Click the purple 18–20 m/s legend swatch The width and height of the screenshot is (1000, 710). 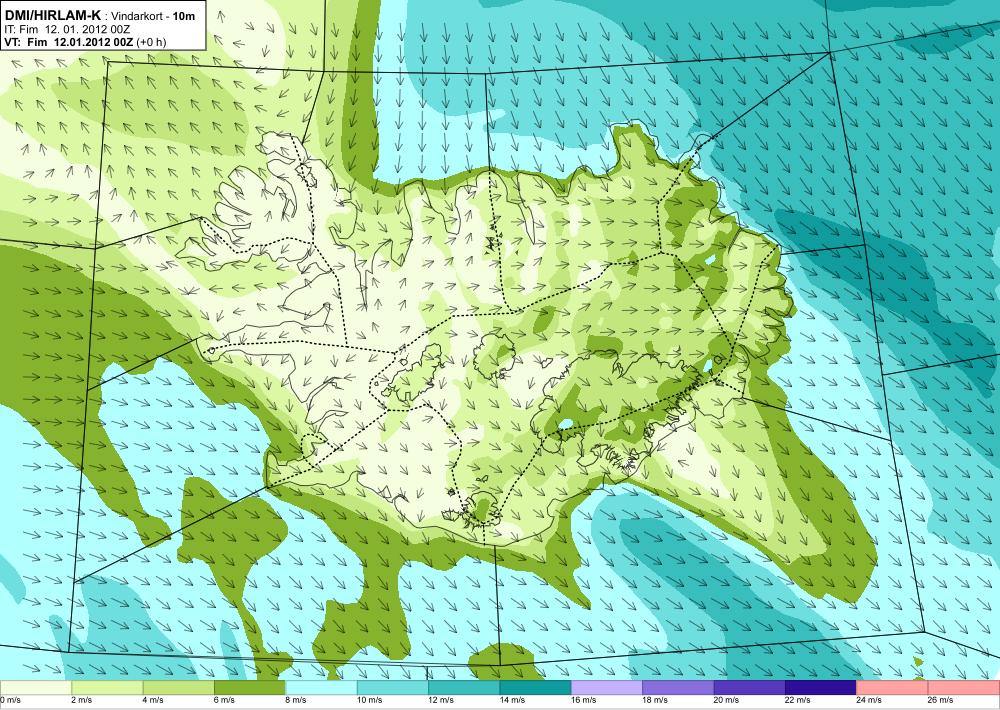(x=679, y=688)
